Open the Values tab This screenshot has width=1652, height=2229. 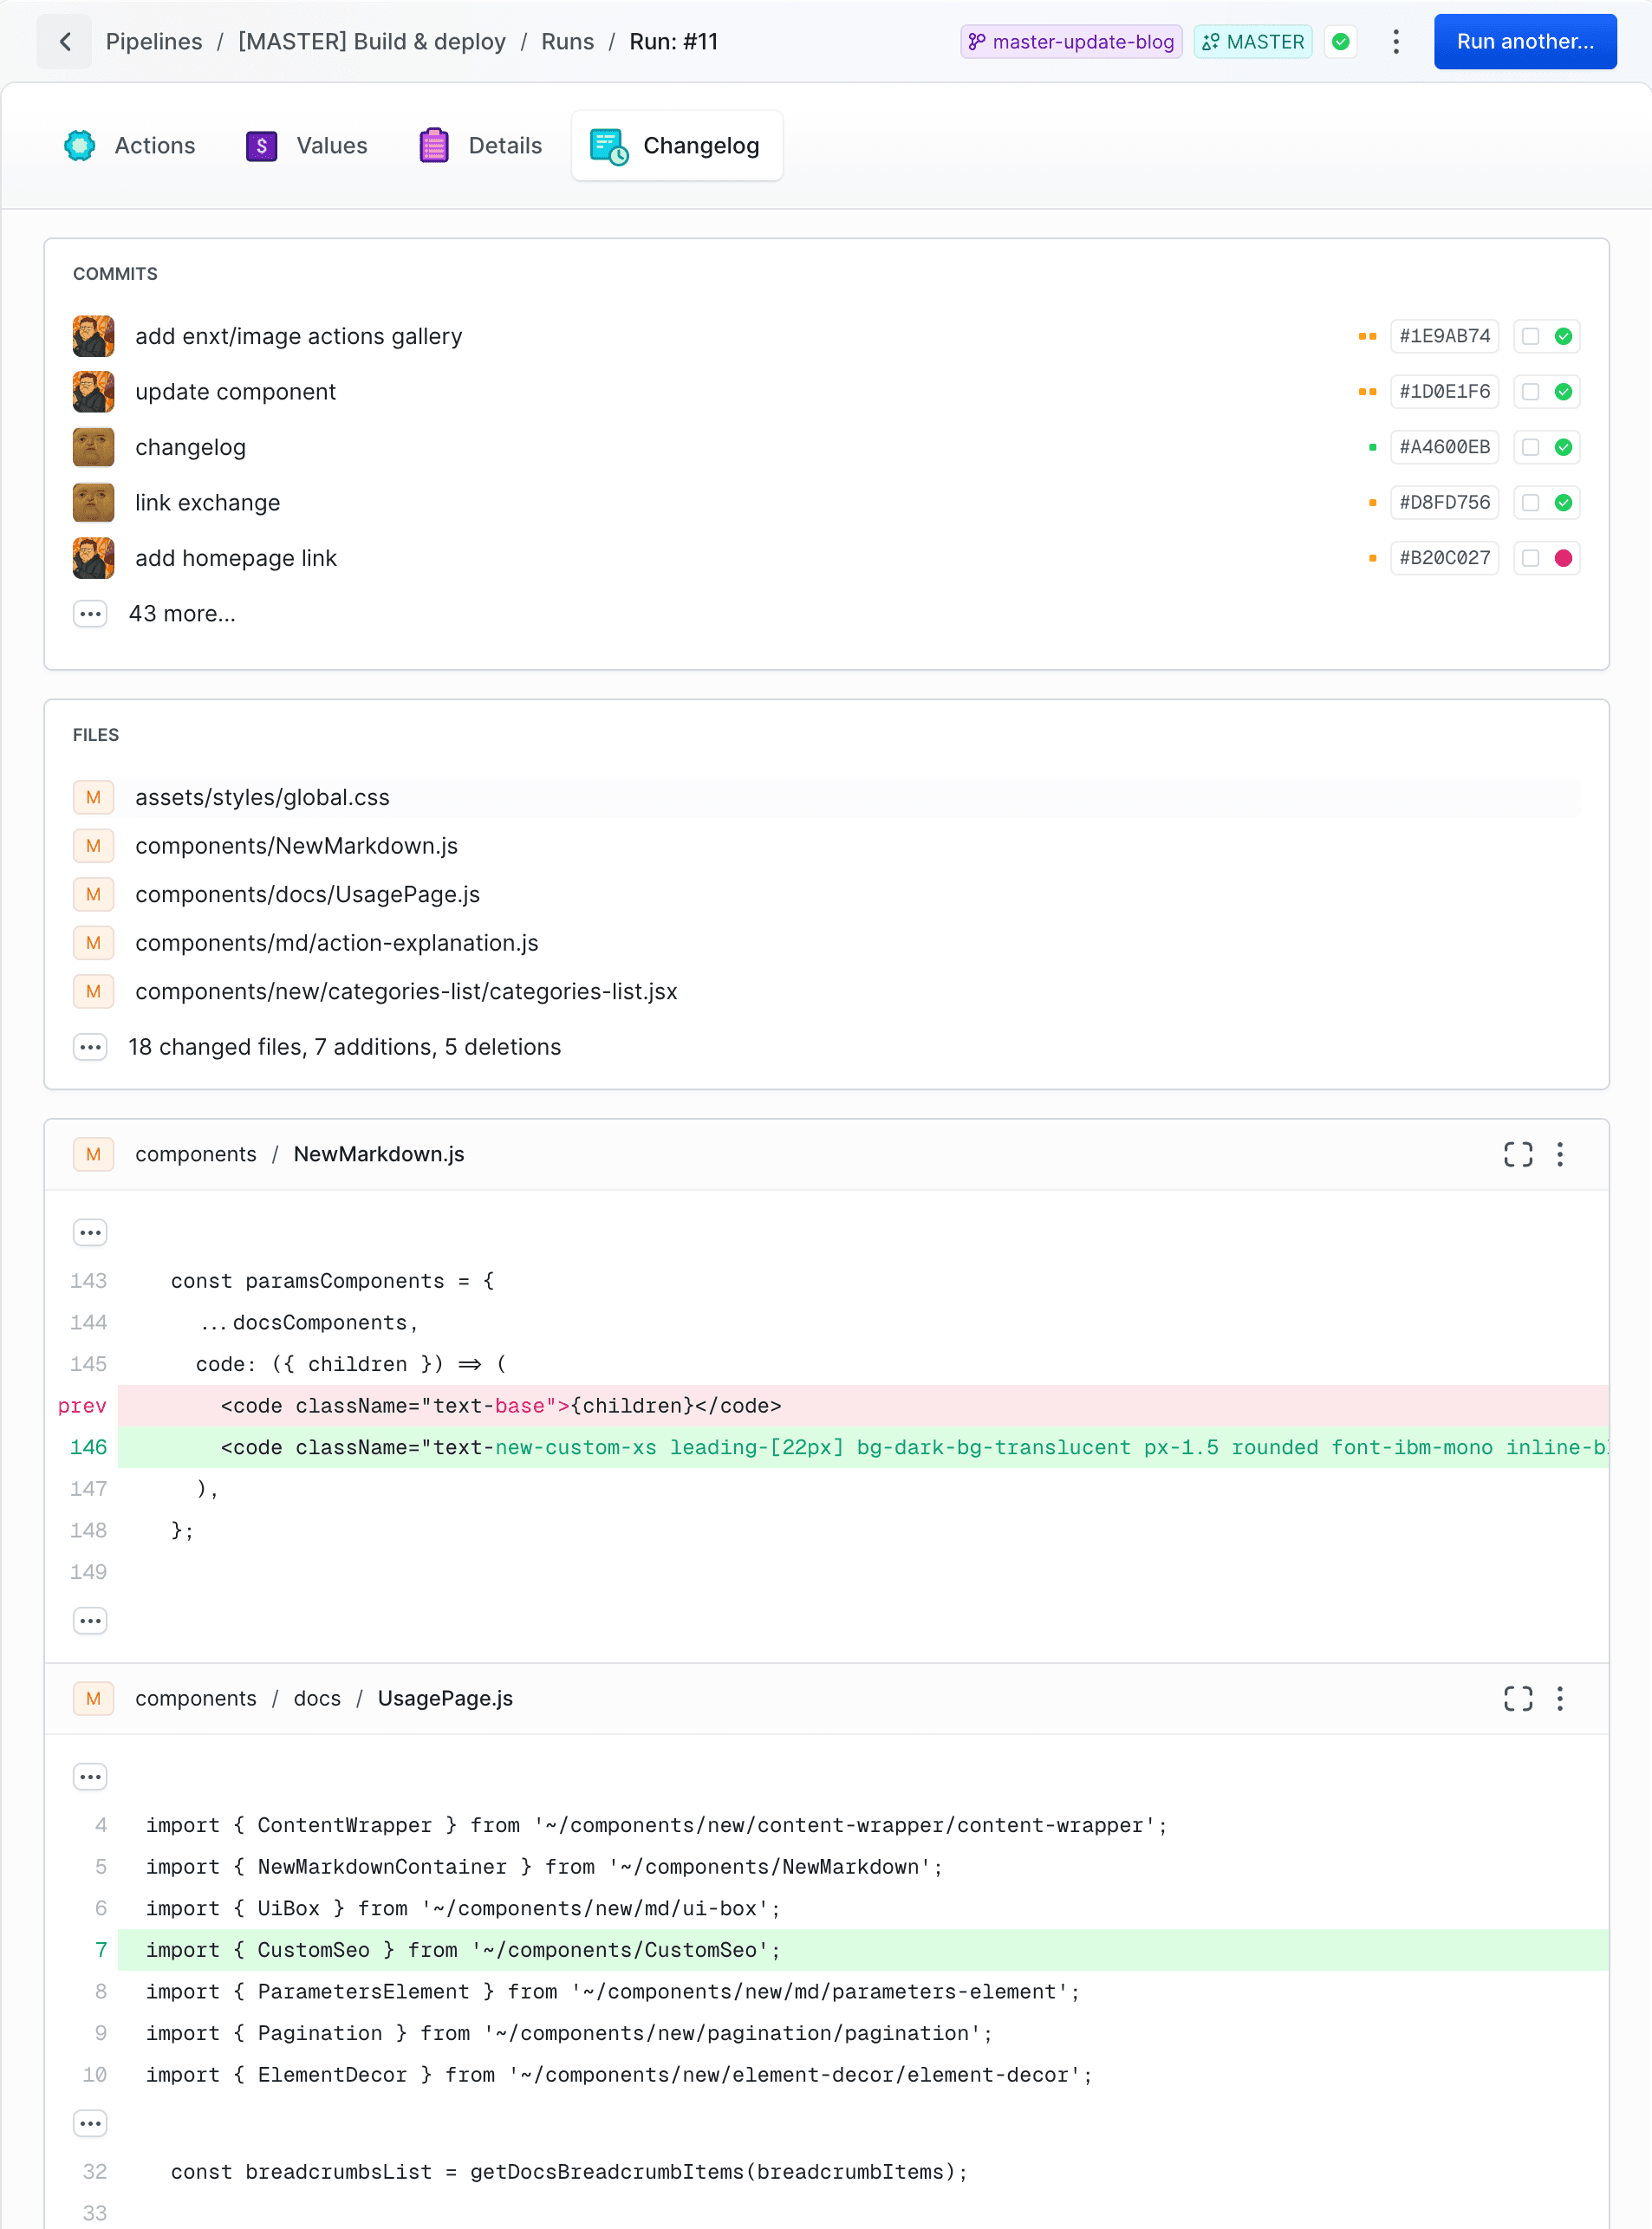click(x=307, y=146)
